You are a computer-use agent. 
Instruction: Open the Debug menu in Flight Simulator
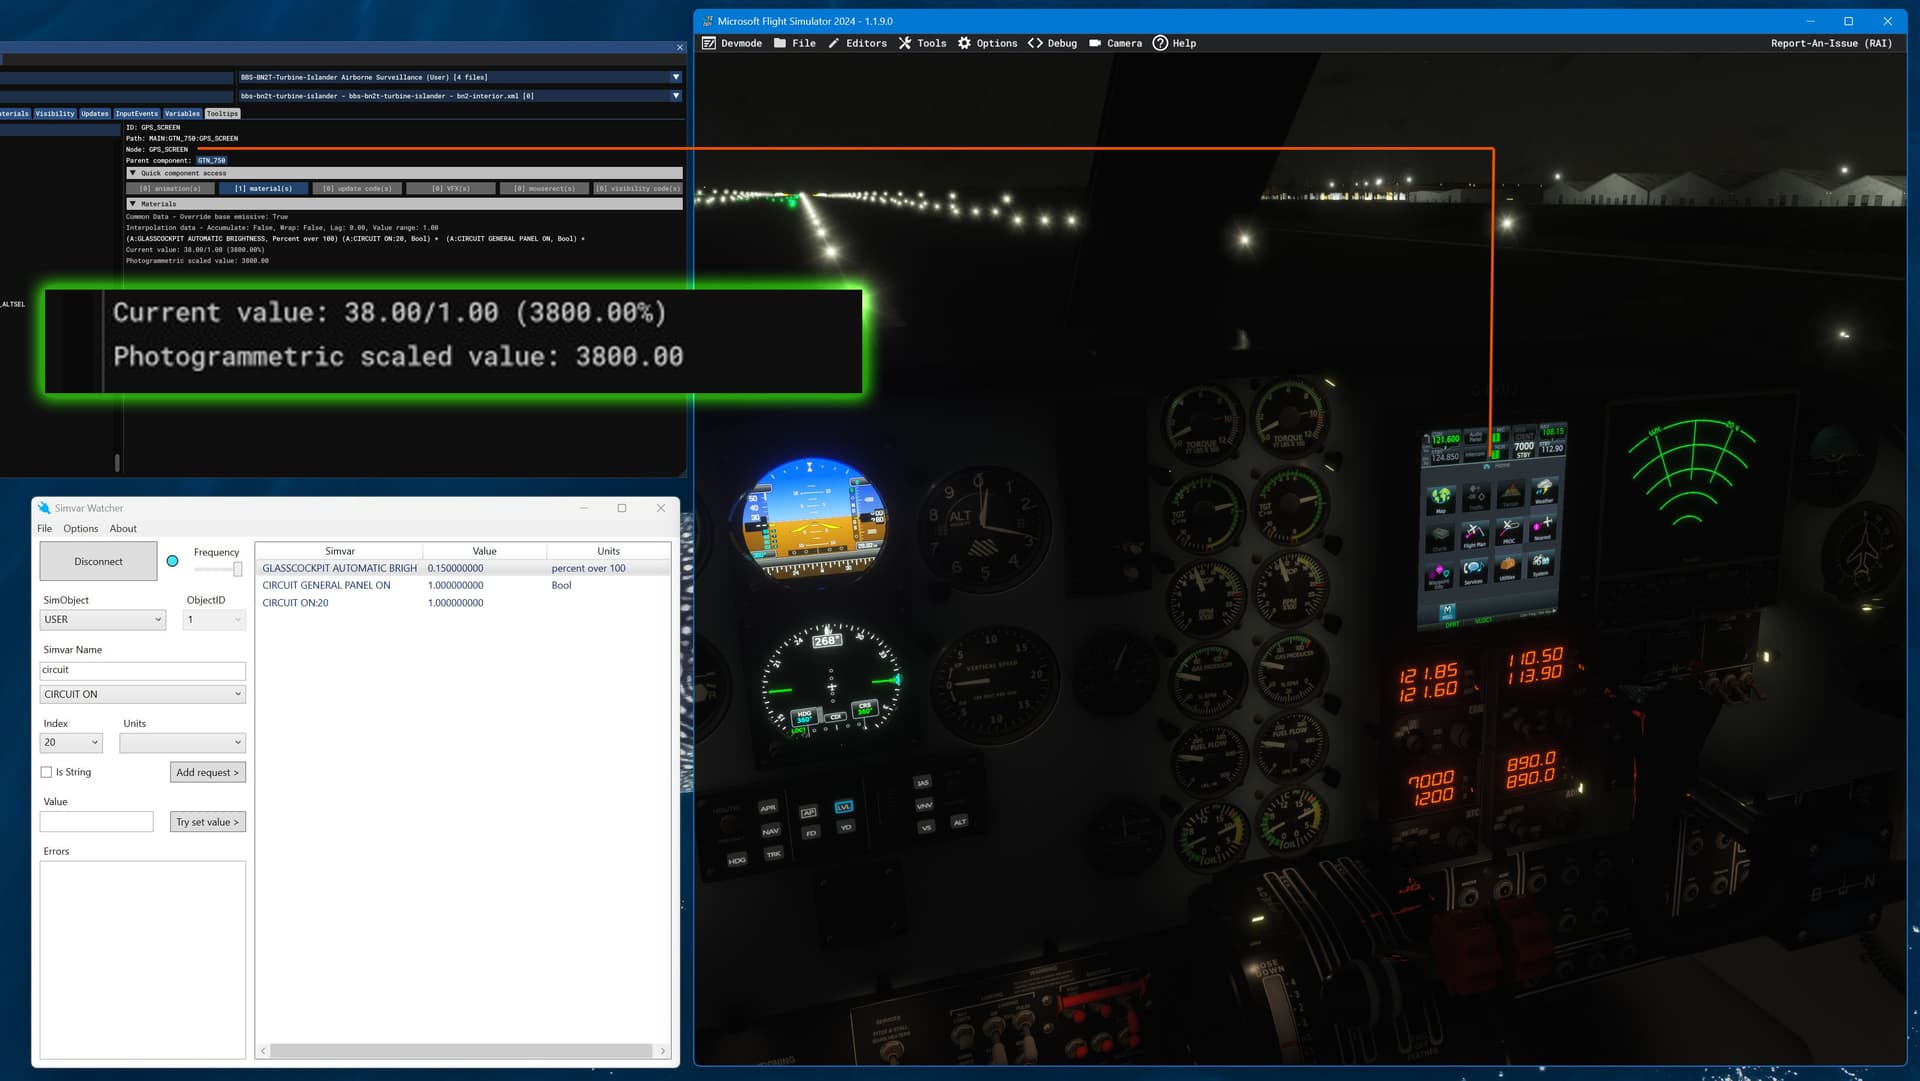1053,43
